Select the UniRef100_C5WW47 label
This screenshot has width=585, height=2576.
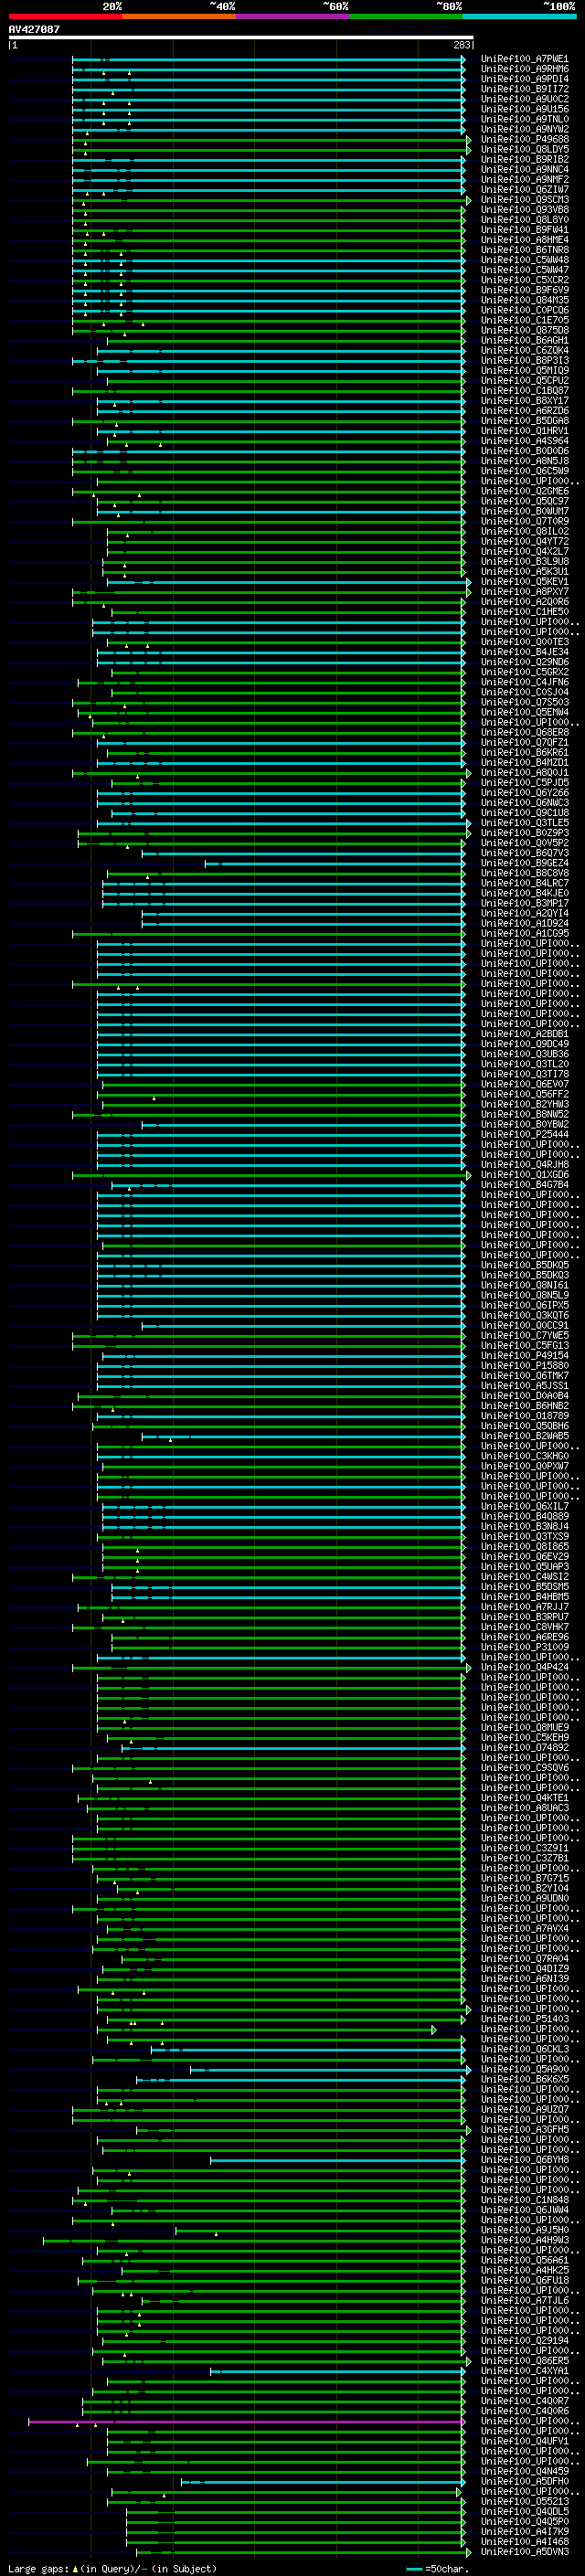[x=524, y=270]
